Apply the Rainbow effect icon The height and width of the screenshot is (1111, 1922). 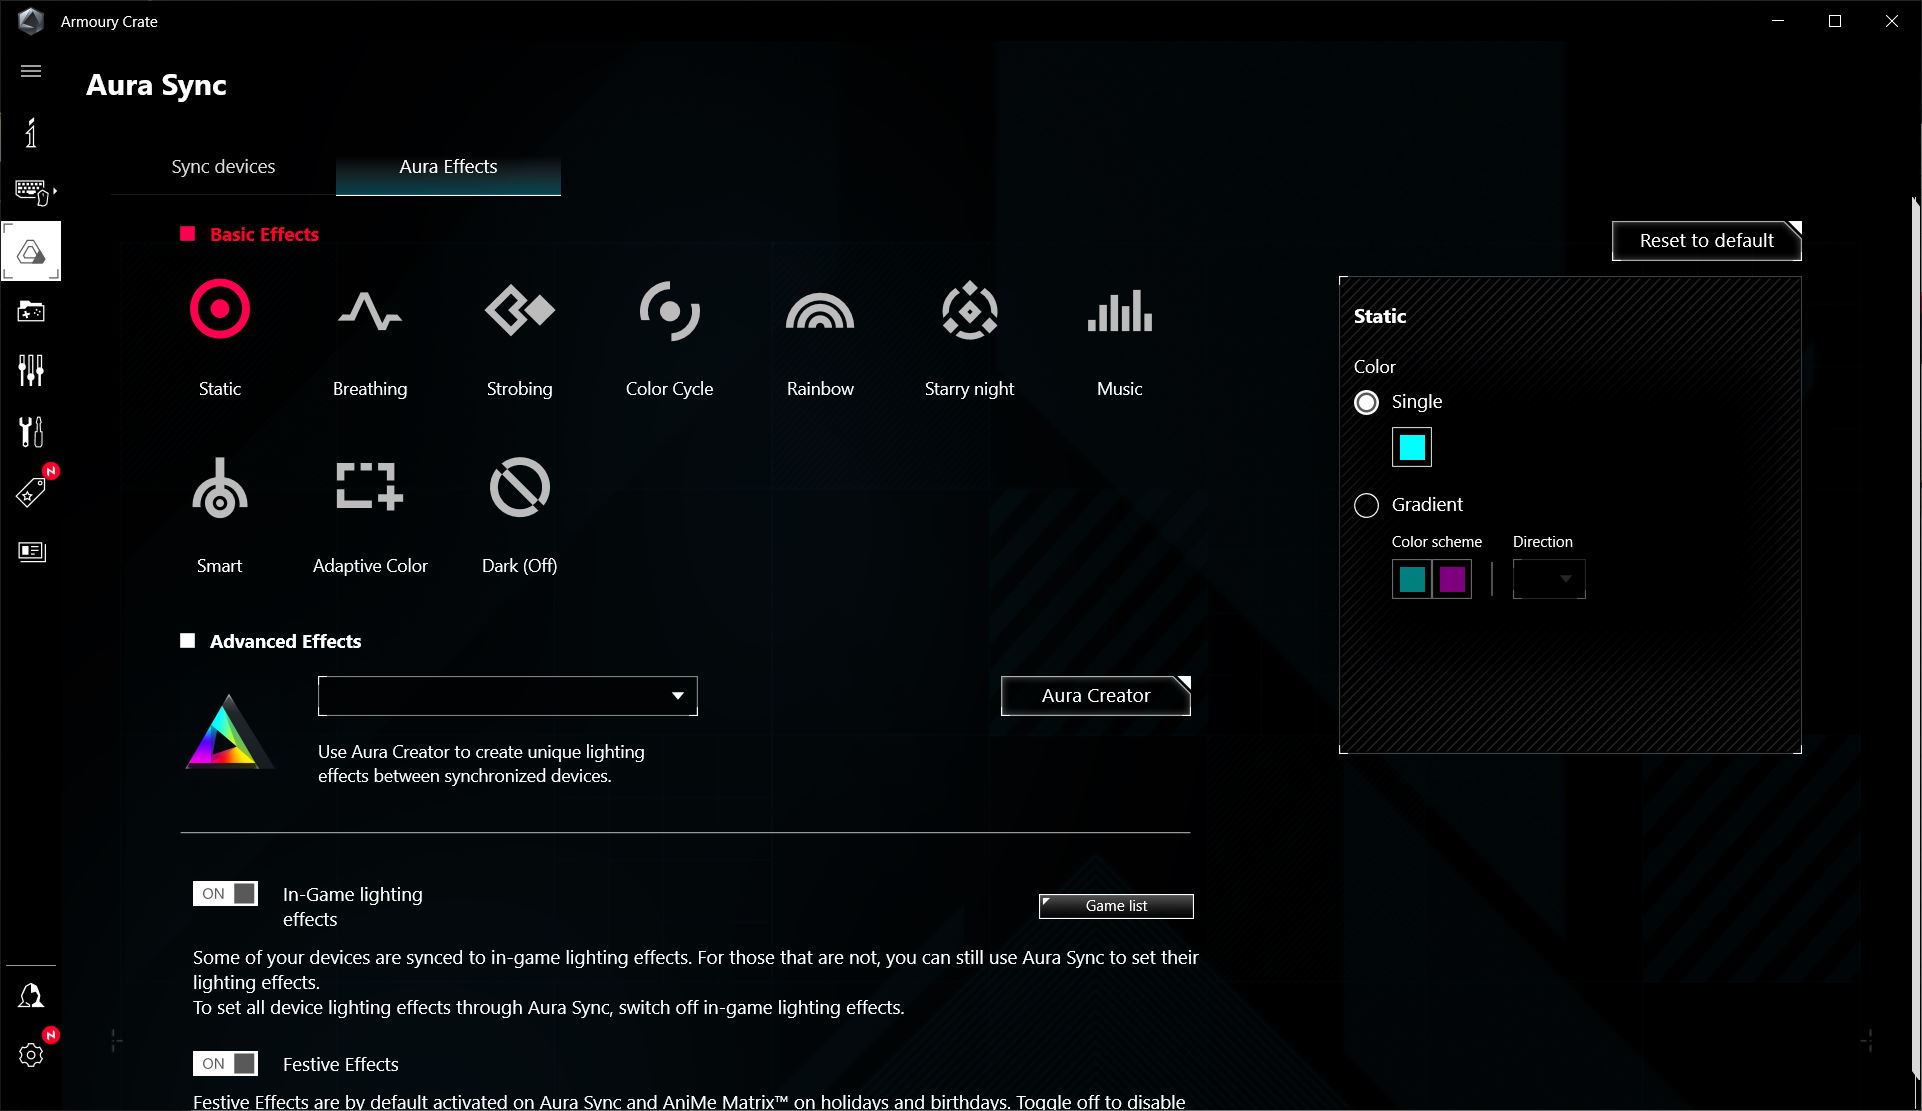coord(820,311)
